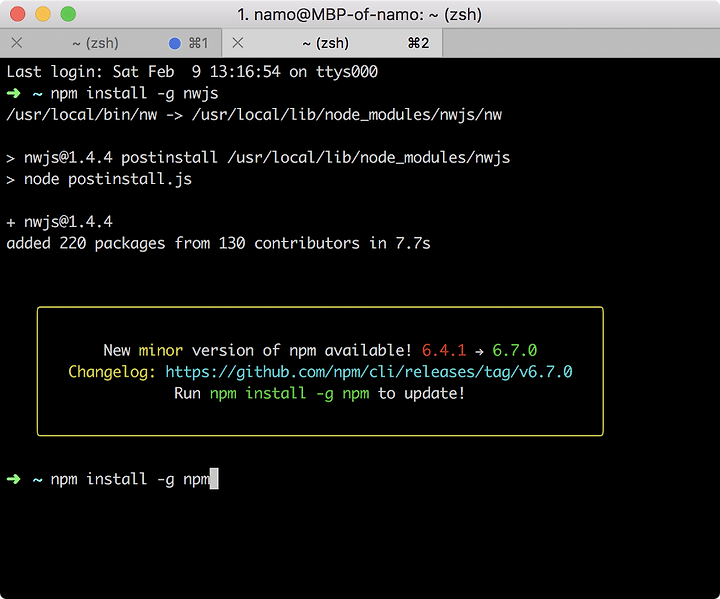This screenshot has height=599, width=720.
Task: Click the 'node postinstall.js' line
Action: [x=99, y=179]
